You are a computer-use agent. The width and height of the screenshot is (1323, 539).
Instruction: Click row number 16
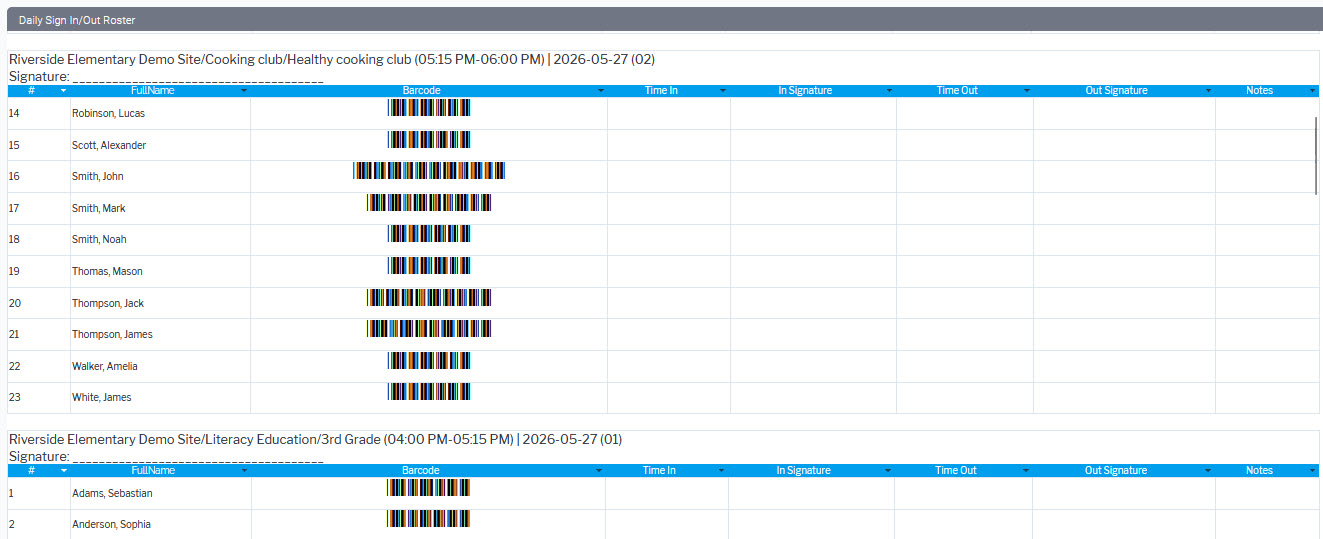click(14, 177)
